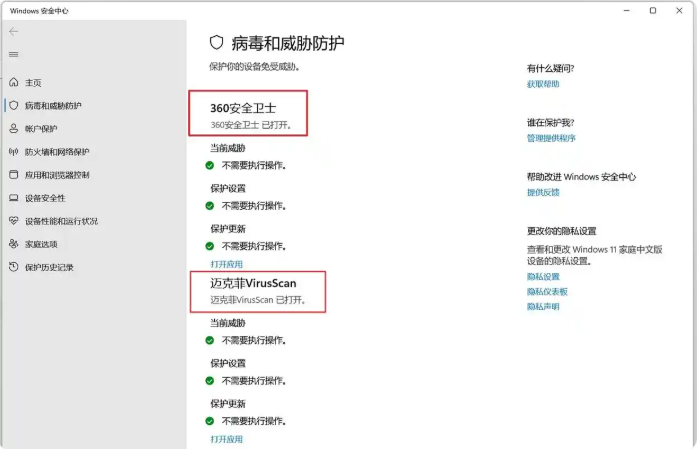Screen dimensions: 697x449
Task: Open 家庭选项 sidebar item
Action: pyautogui.click(x=41, y=244)
